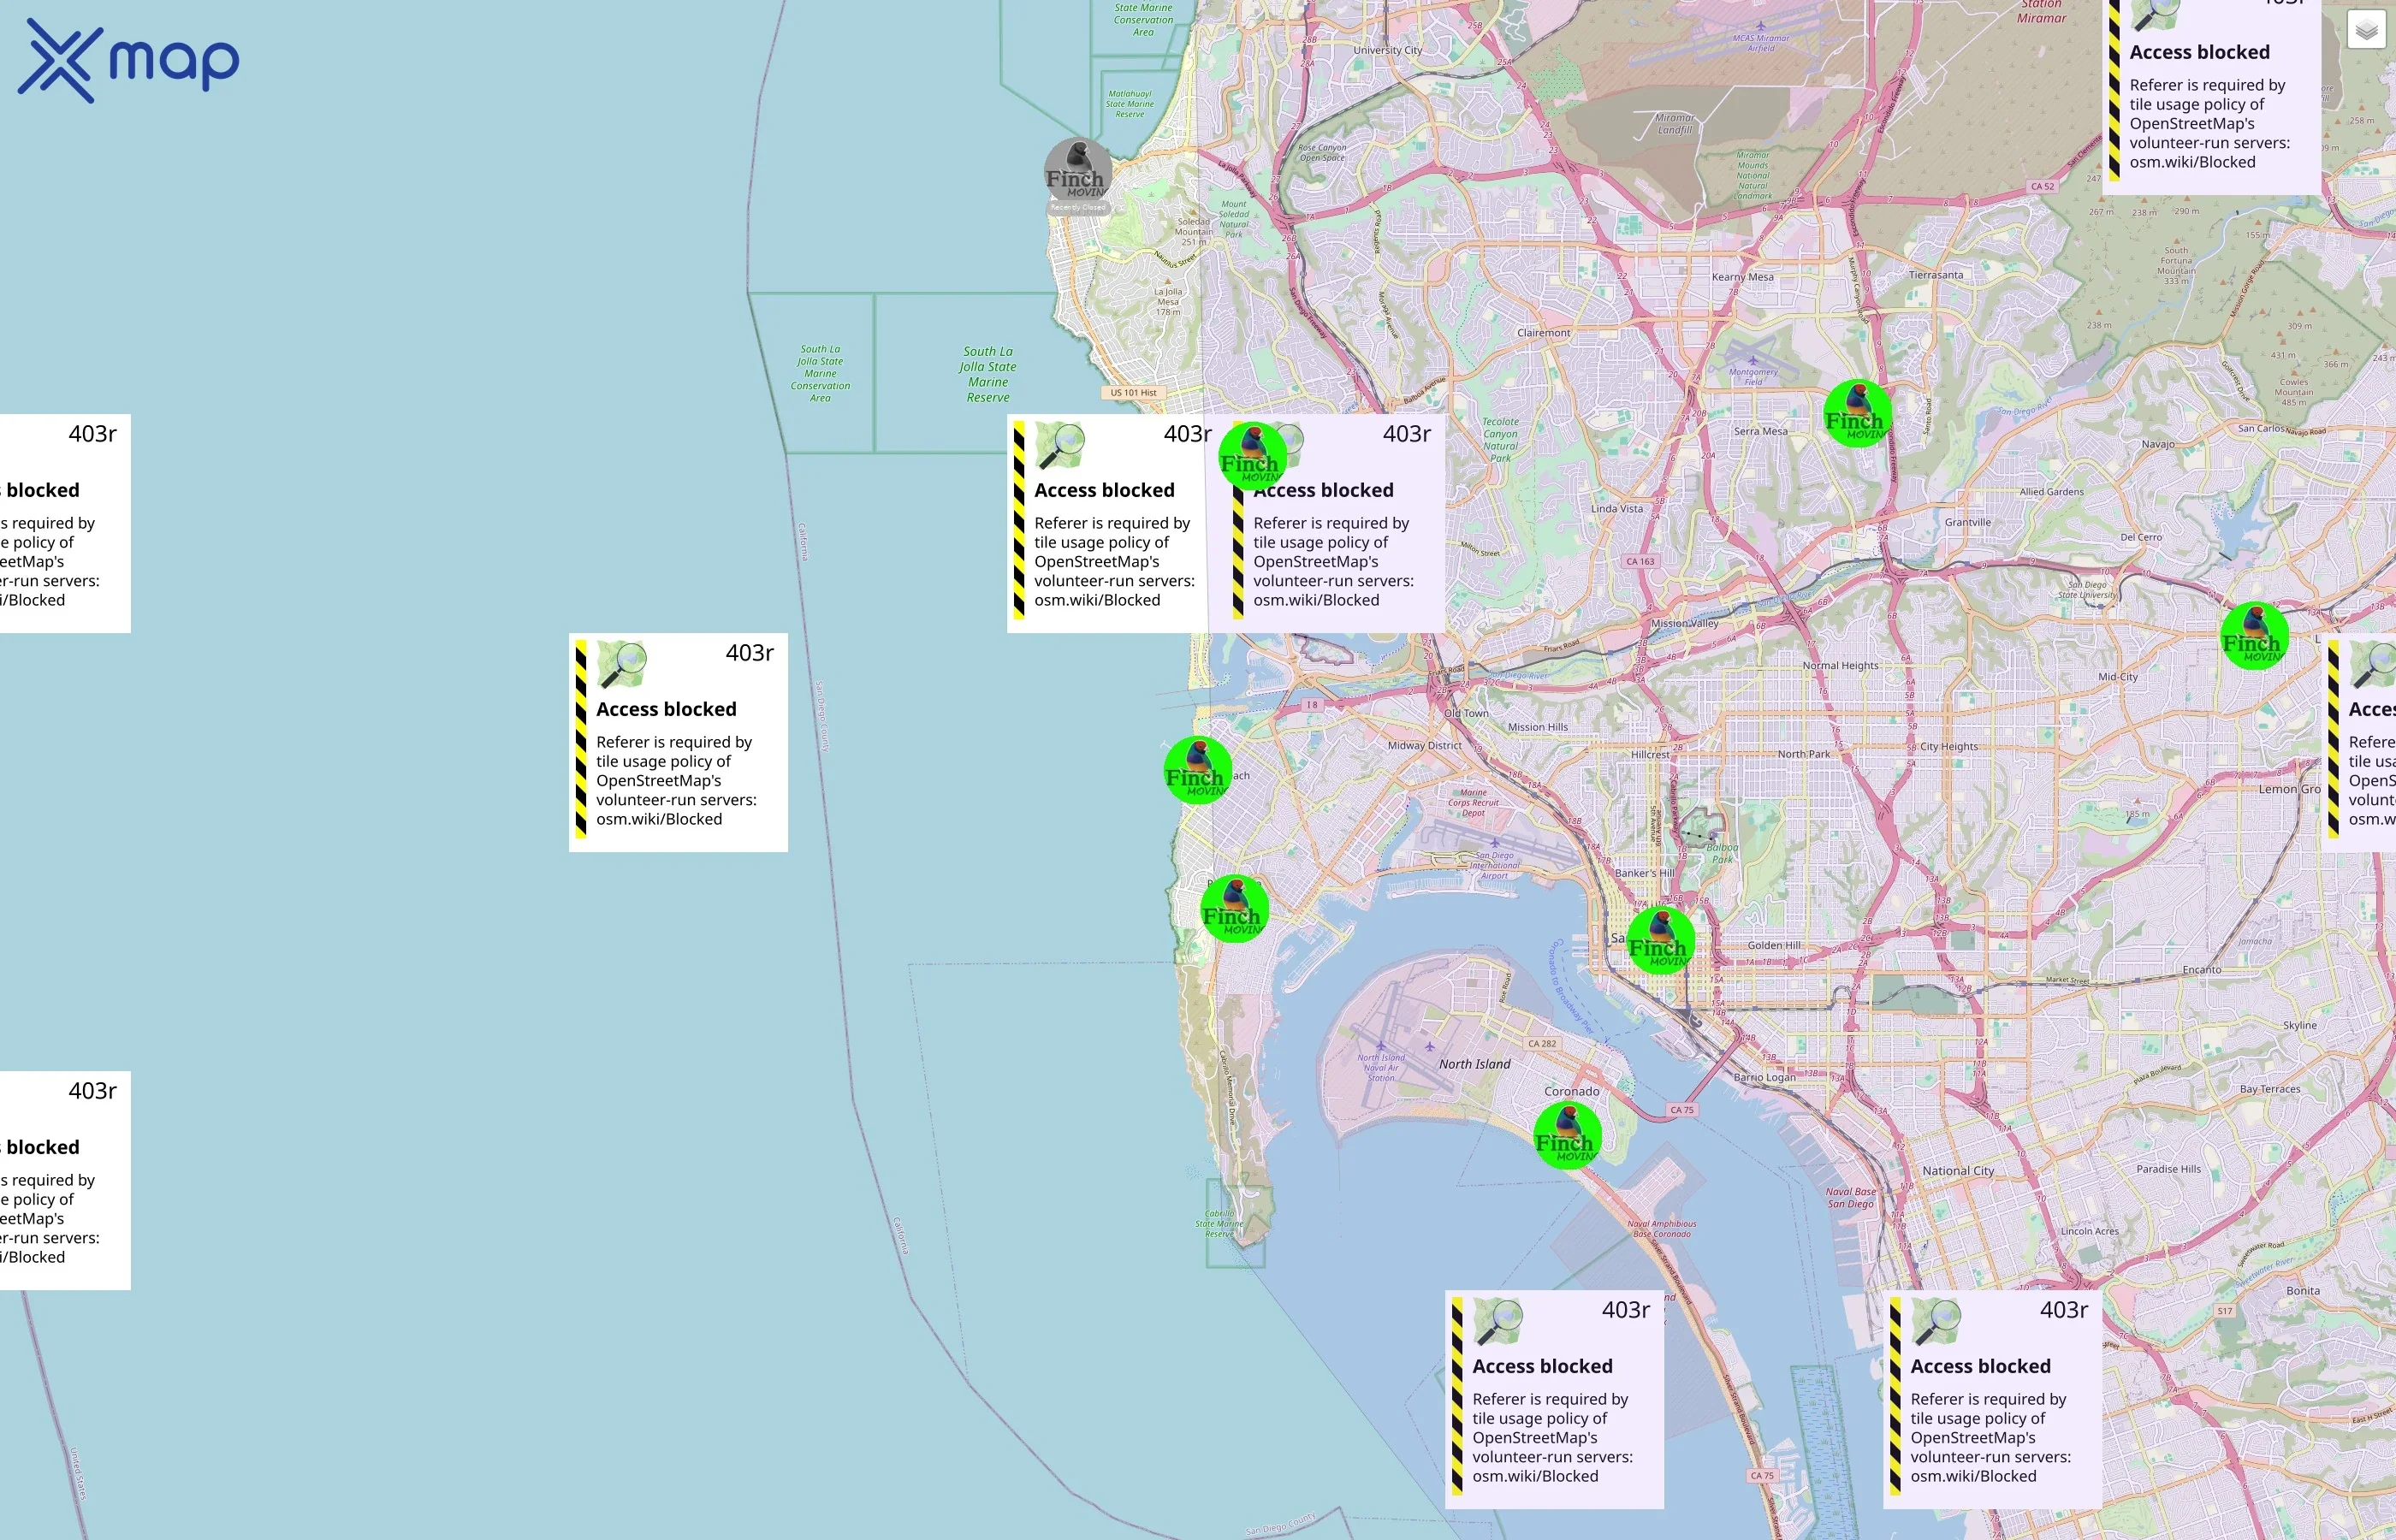
Task: Select the gray Finch Moving marker in La Jolla
Action: [x=1078, y=173]
